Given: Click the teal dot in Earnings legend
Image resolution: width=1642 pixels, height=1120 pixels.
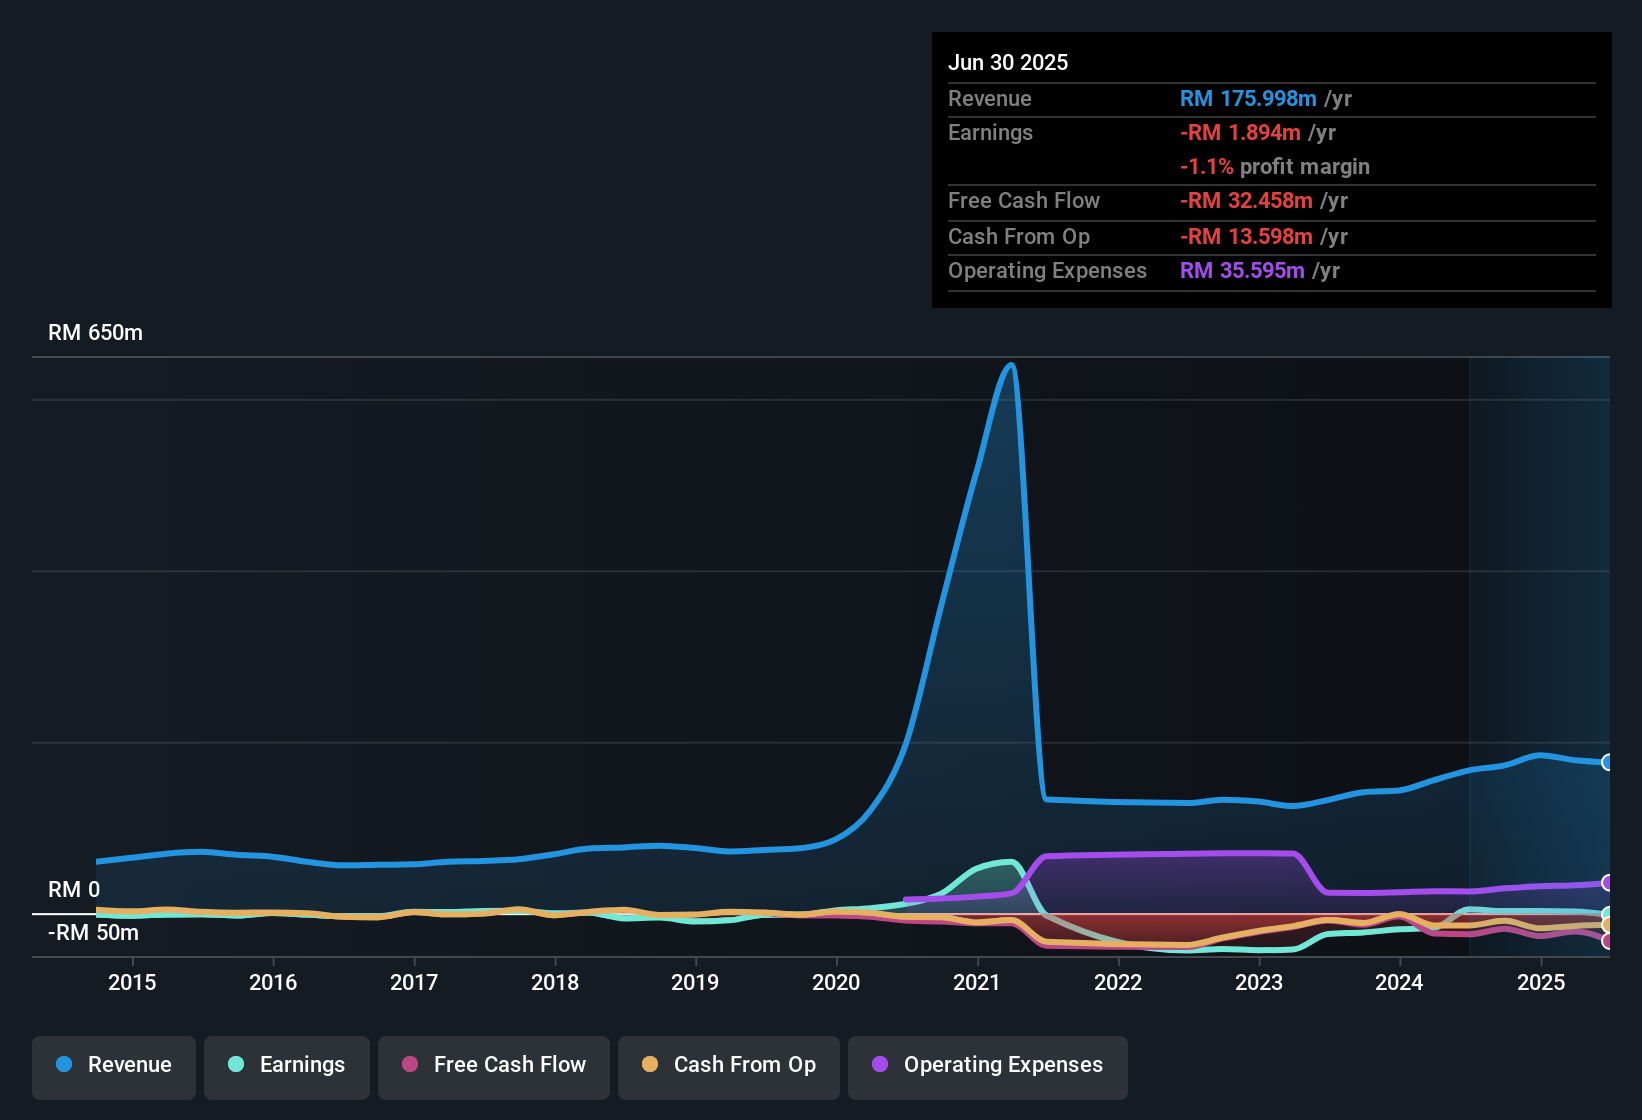Looking at the screenshot, I should pos(236,1064).
